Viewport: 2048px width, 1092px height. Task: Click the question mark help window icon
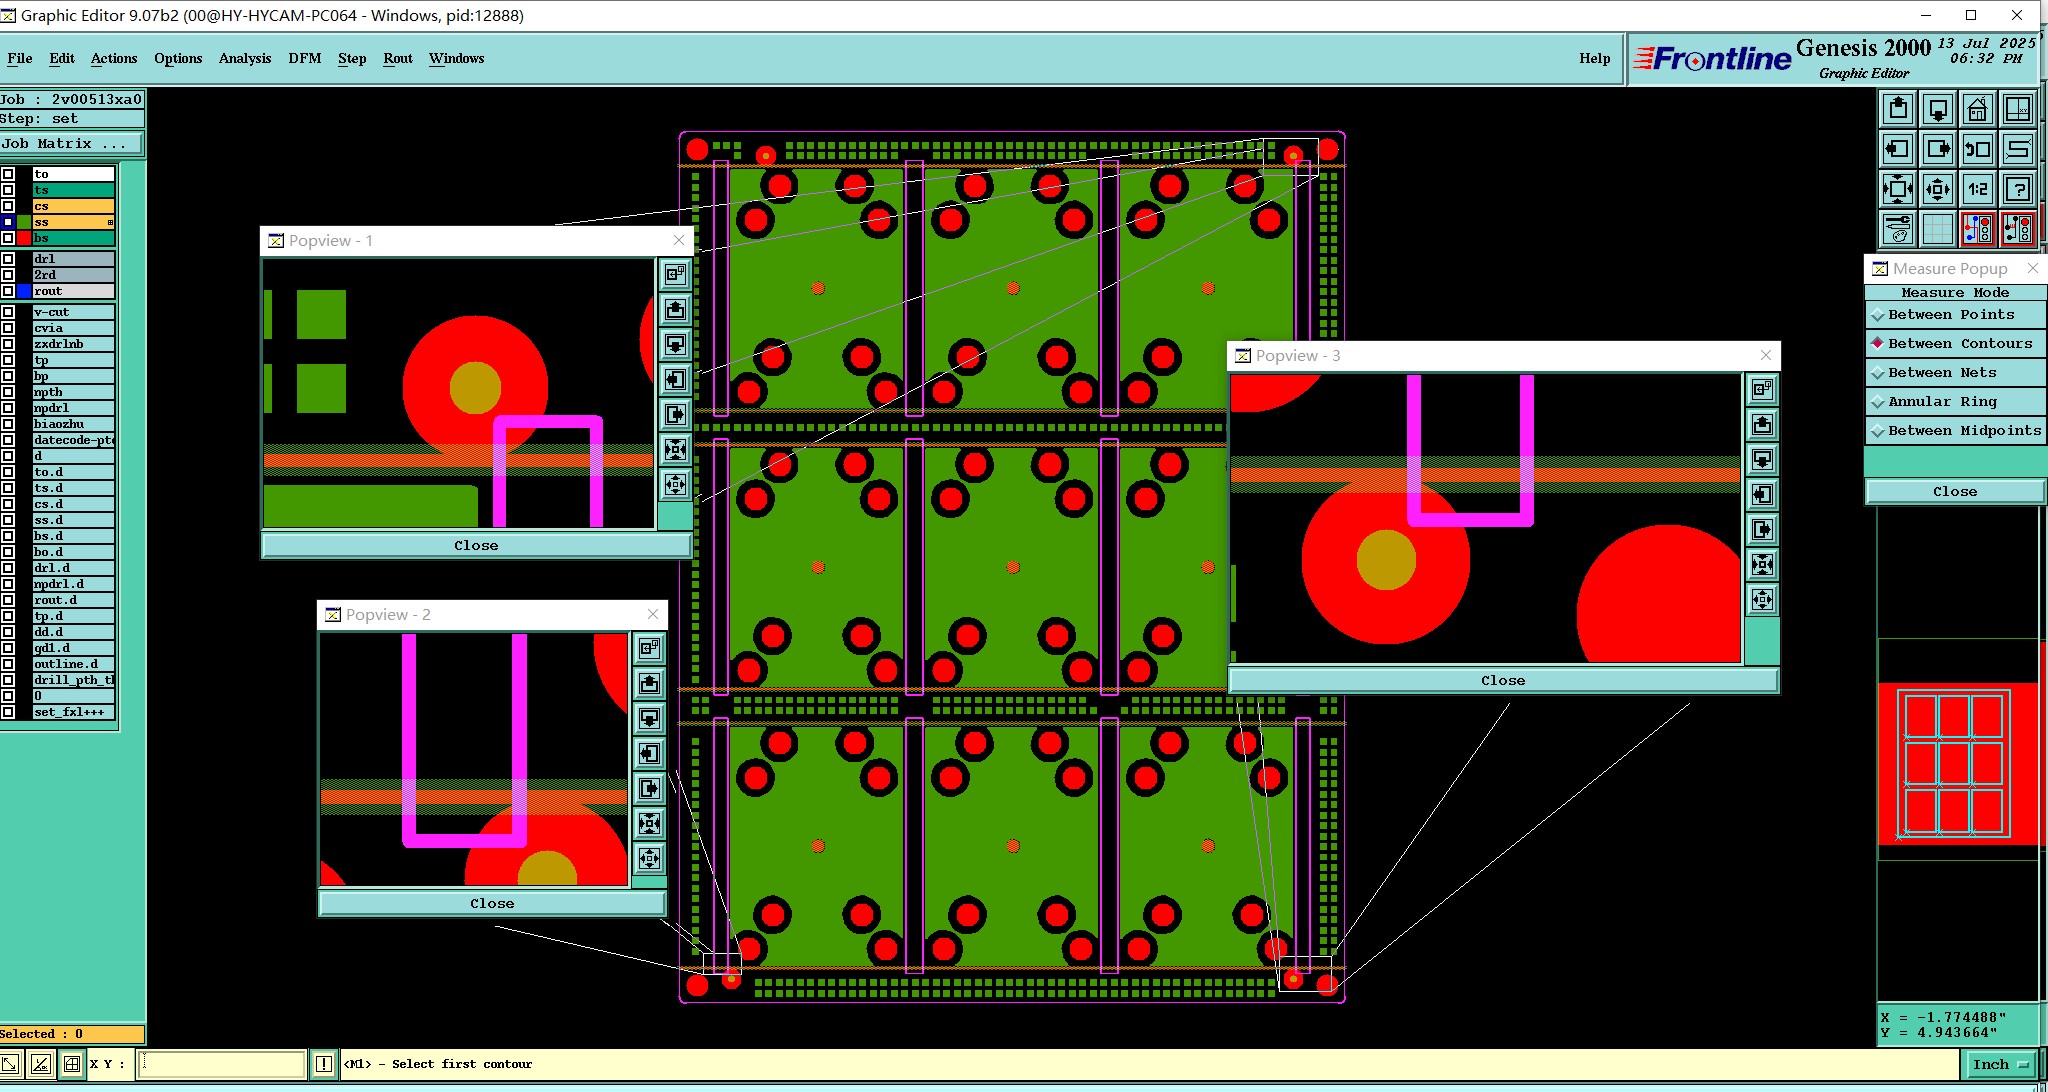coord(2018,189)
